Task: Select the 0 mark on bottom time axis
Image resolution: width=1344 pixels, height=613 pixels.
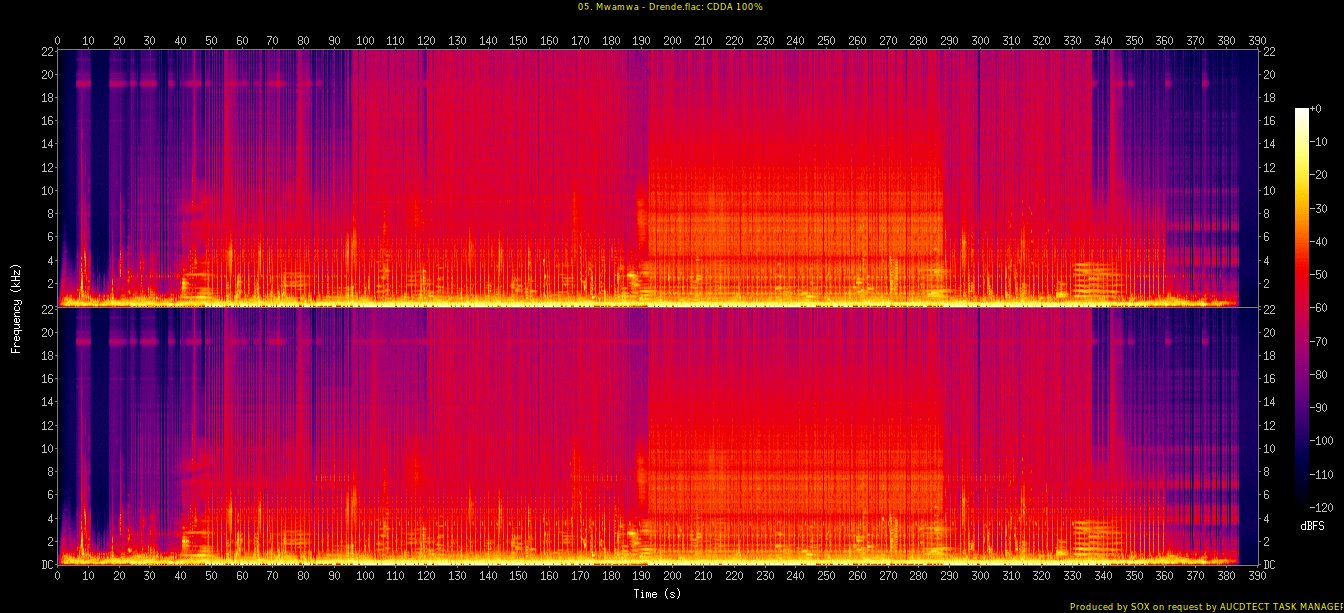Action: (57, 577)
